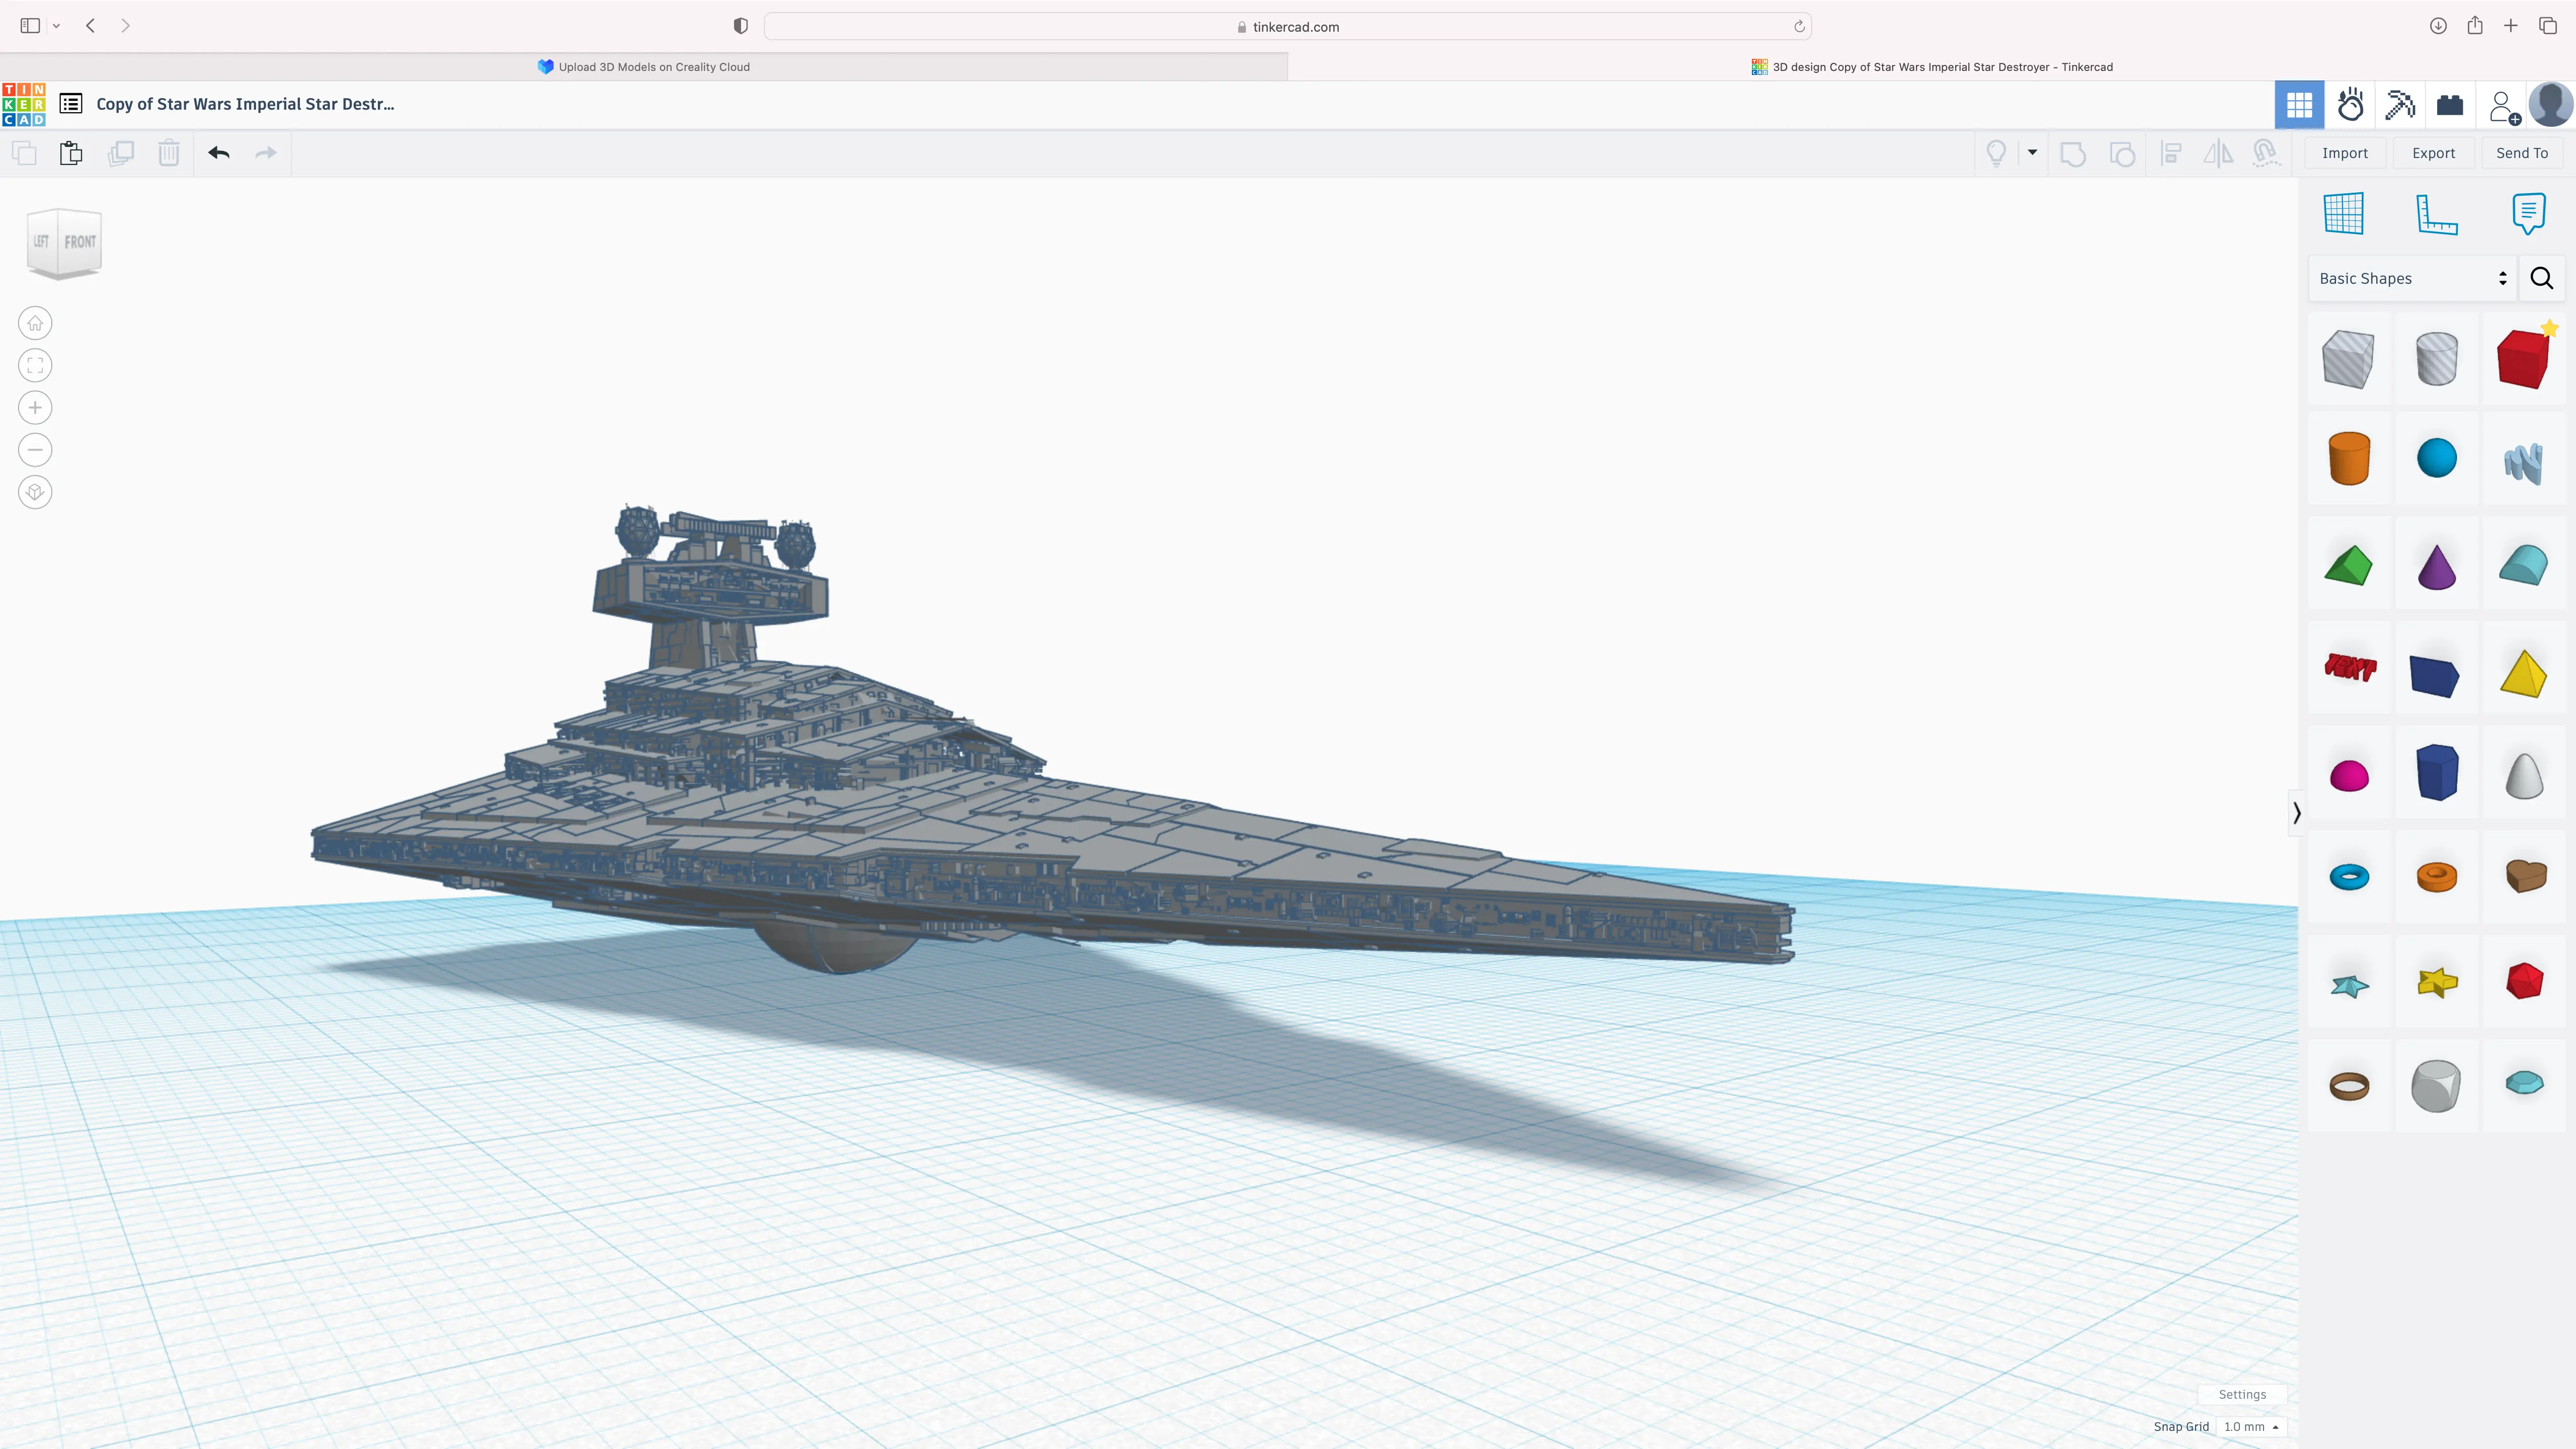Switch to Upload 3D Models tab
The height and width of the screenshot is (1449, 2576).
tap(644, 67)
